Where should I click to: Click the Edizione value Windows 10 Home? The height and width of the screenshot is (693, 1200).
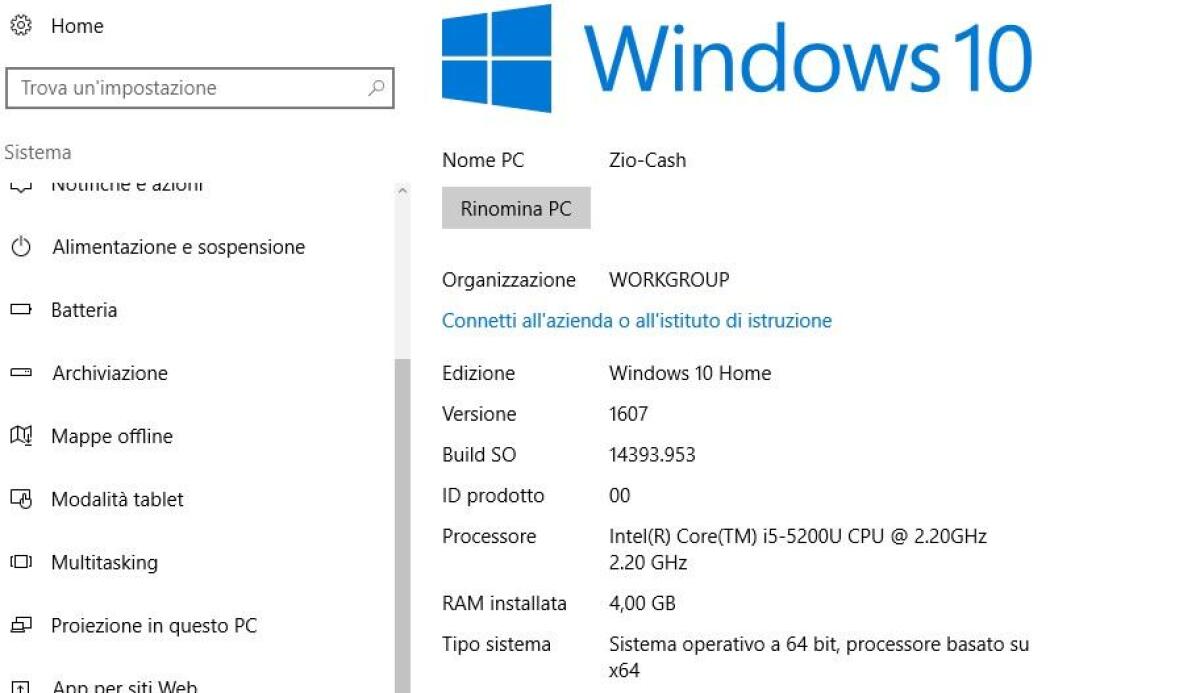690,373
